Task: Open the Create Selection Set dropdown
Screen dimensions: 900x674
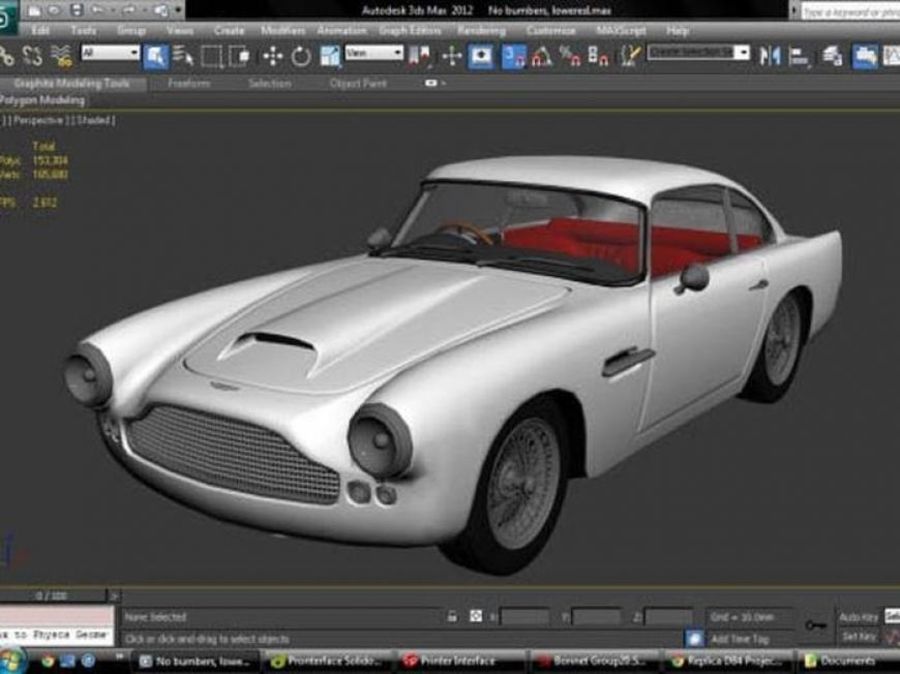Action: (698, 52)
